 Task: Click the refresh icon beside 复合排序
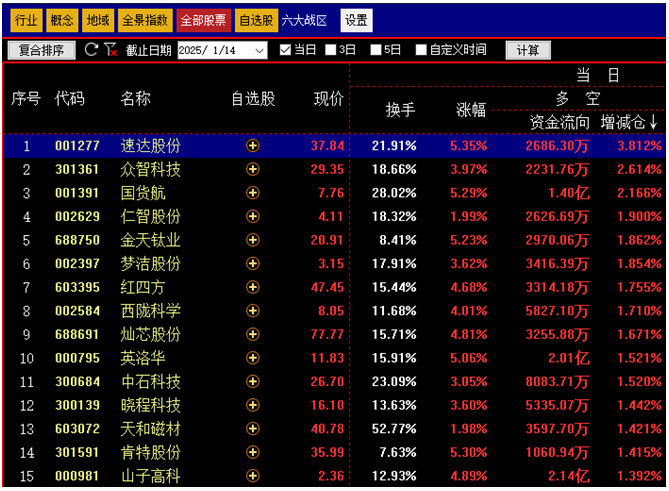click(91, 50)
